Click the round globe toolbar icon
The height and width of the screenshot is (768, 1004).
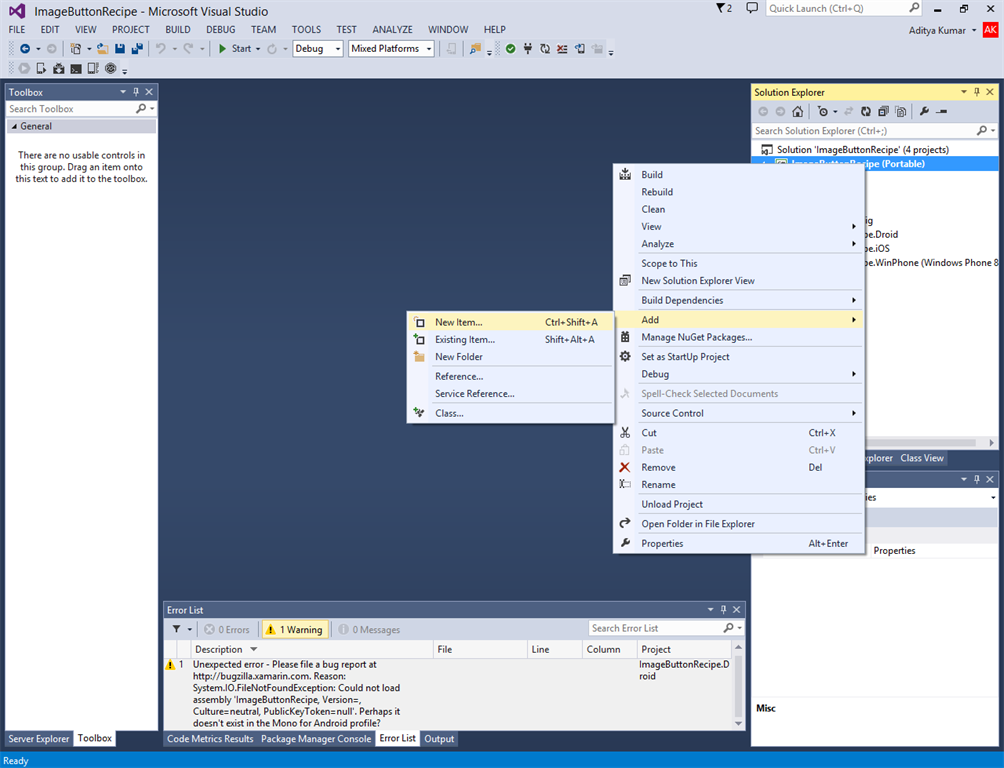pos(111,69)
